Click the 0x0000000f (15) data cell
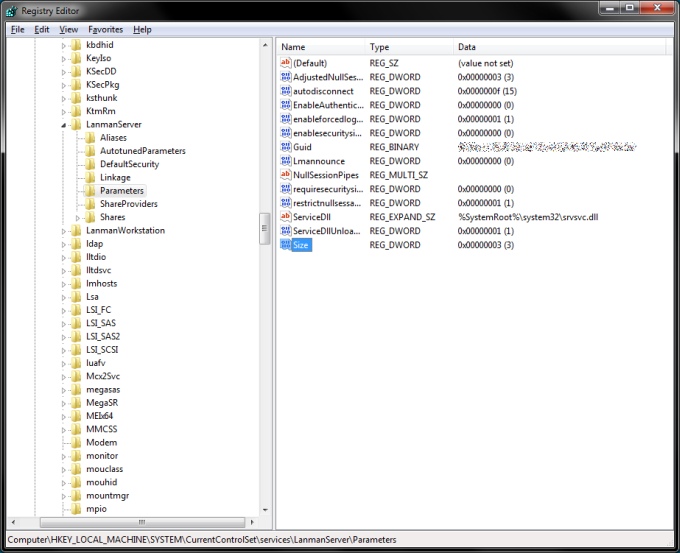Image resolution: width=680 pixels, height=553 pixels. (x=487, y=91)
